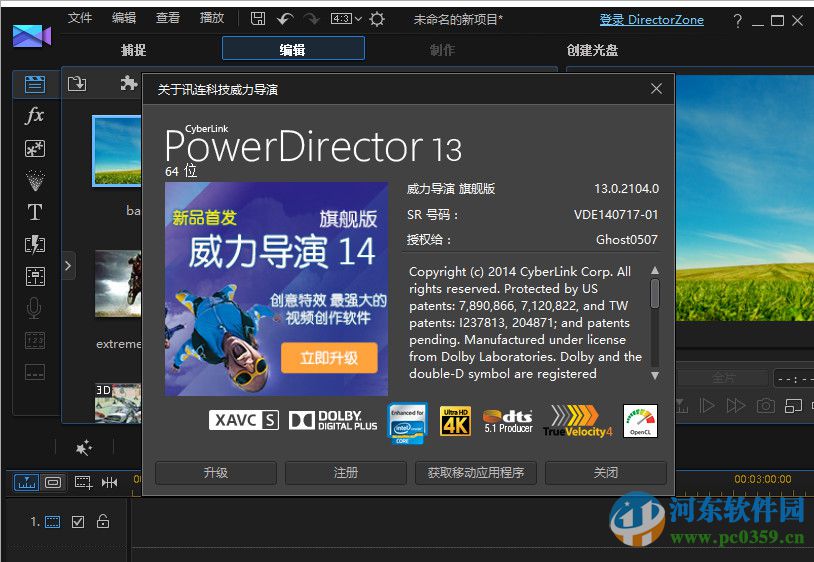Open the 编辑 menu in menu bar
Image resolution: width=814 pixels, height=562 pixels.
pos(124,18)
